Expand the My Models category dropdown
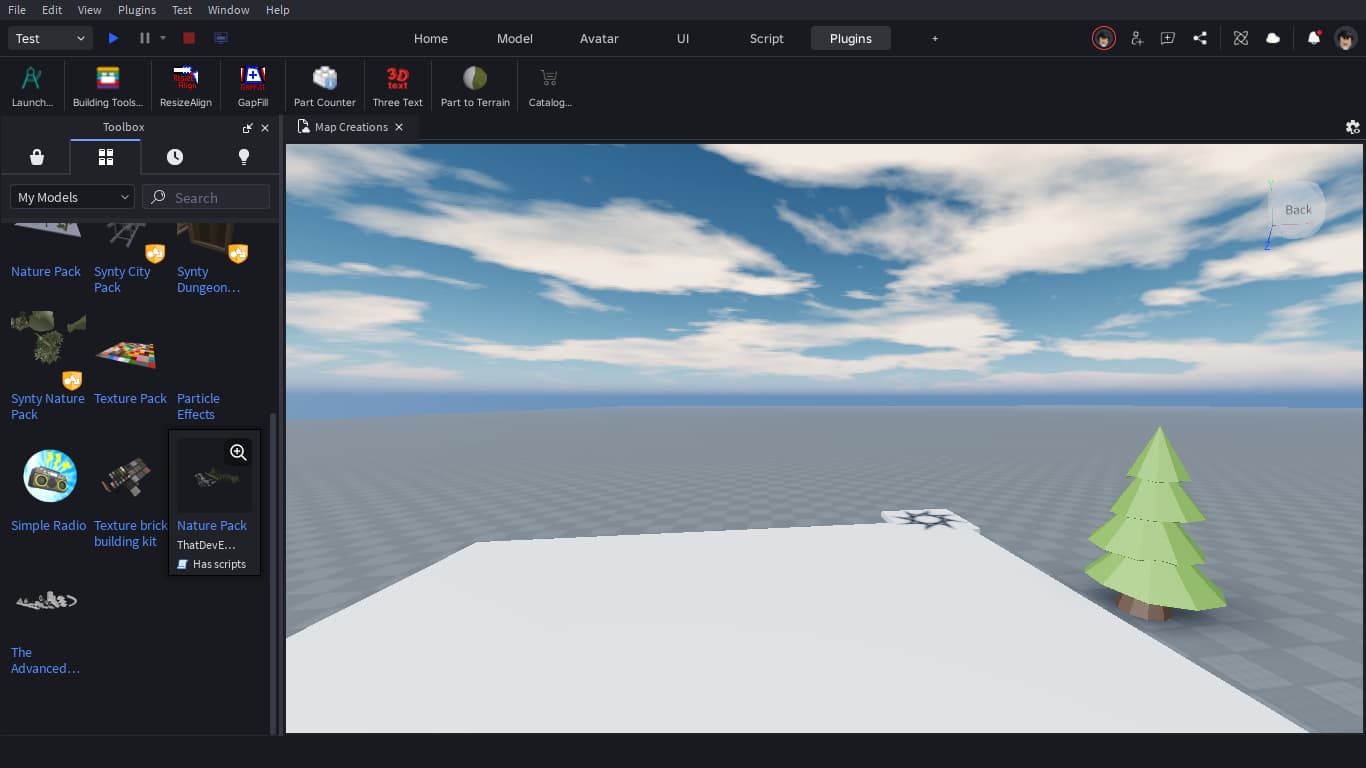This screenshot has height=768, width=1366. pos(72,197)
